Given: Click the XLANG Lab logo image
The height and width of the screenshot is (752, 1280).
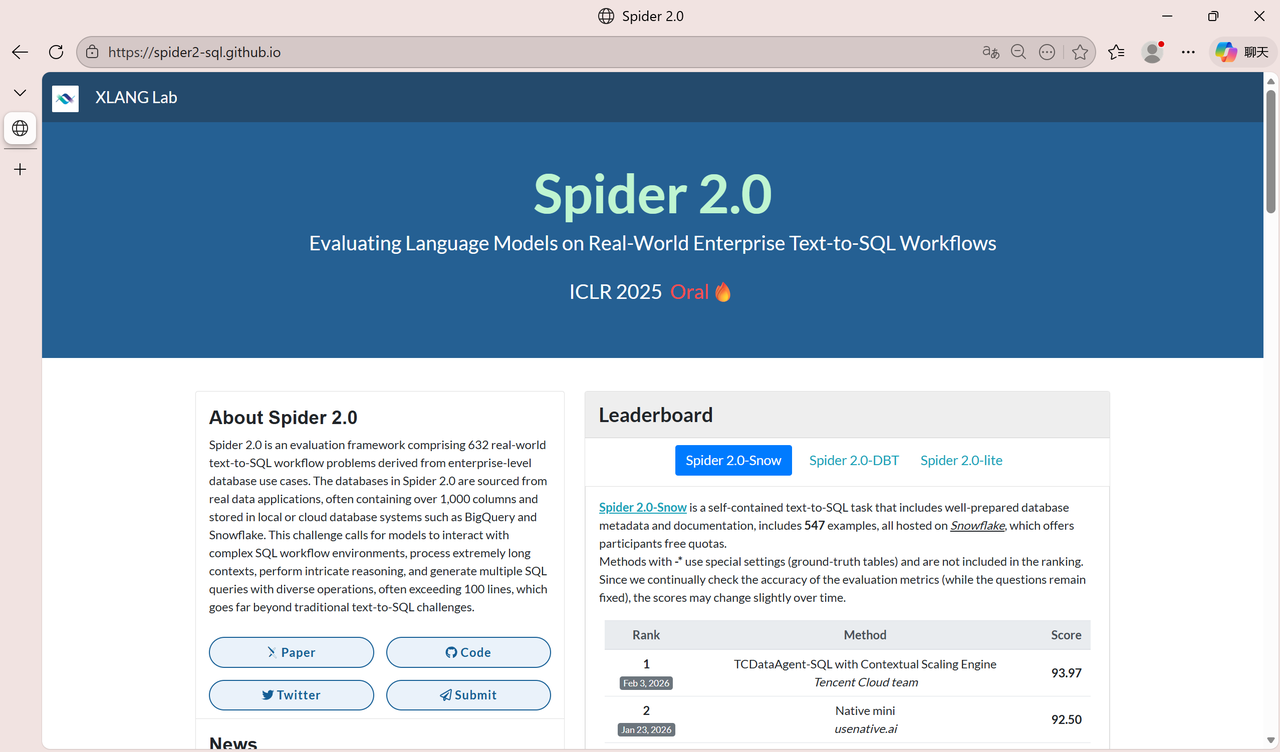Looking at the screenshot, I should [x=65, y=98].
